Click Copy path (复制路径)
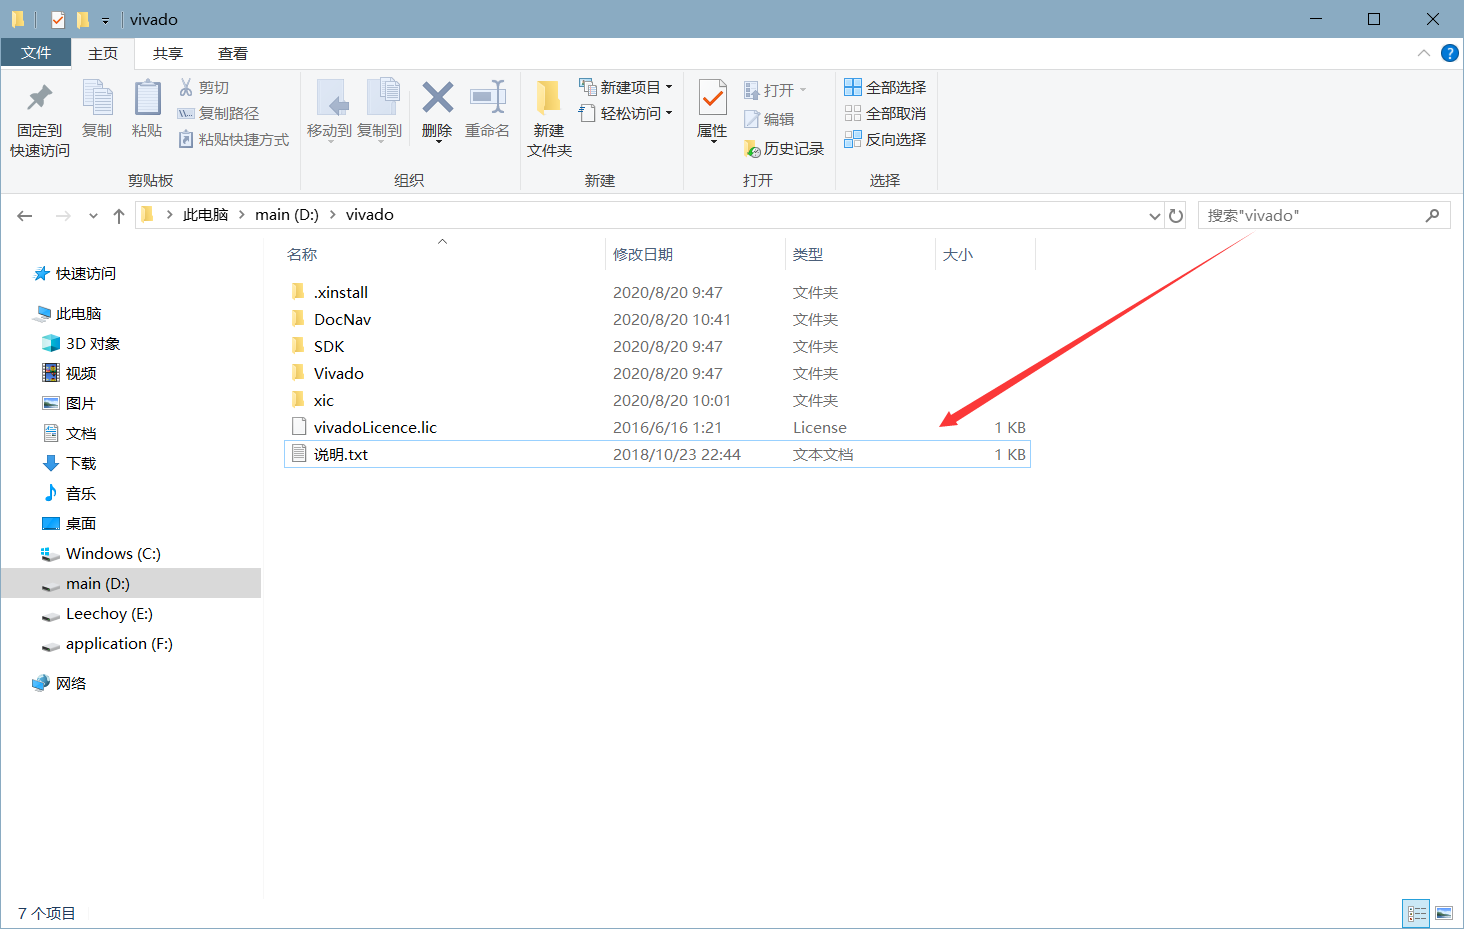The width and height of the screenshot is (1464, 929). [219, 114]
